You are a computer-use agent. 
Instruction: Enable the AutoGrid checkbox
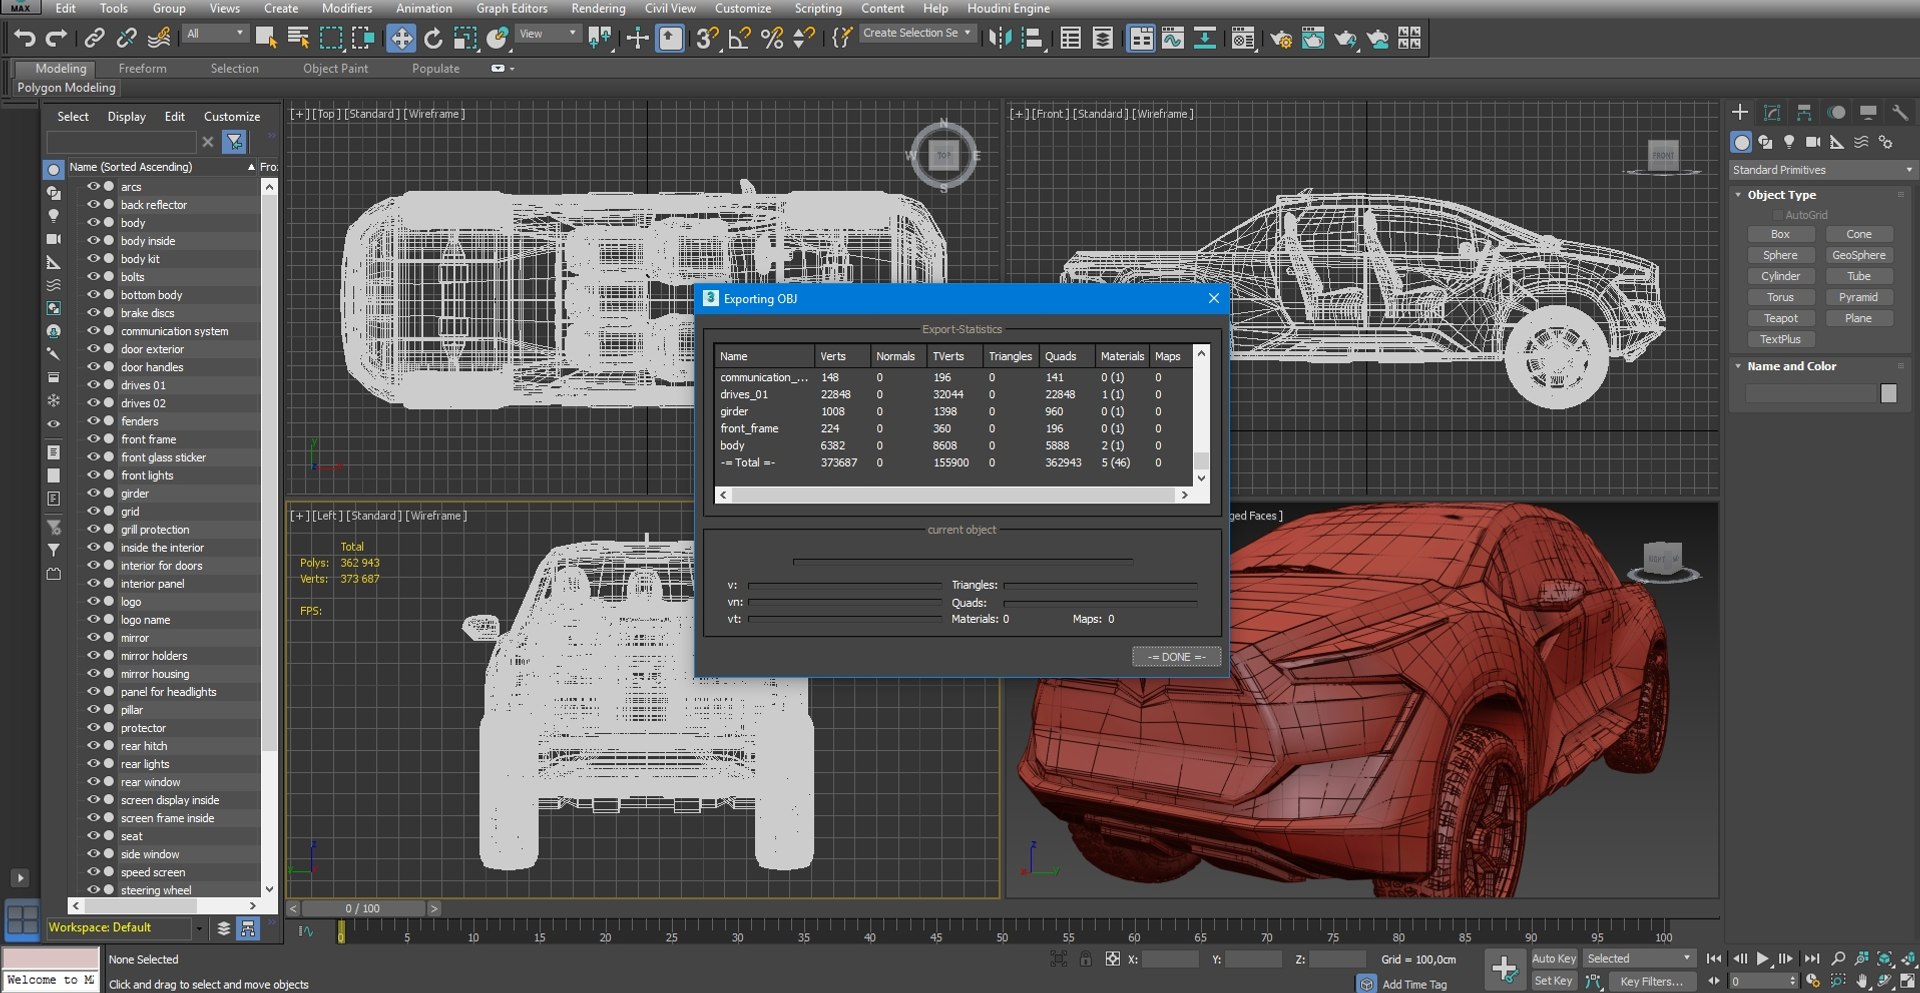1778,215
